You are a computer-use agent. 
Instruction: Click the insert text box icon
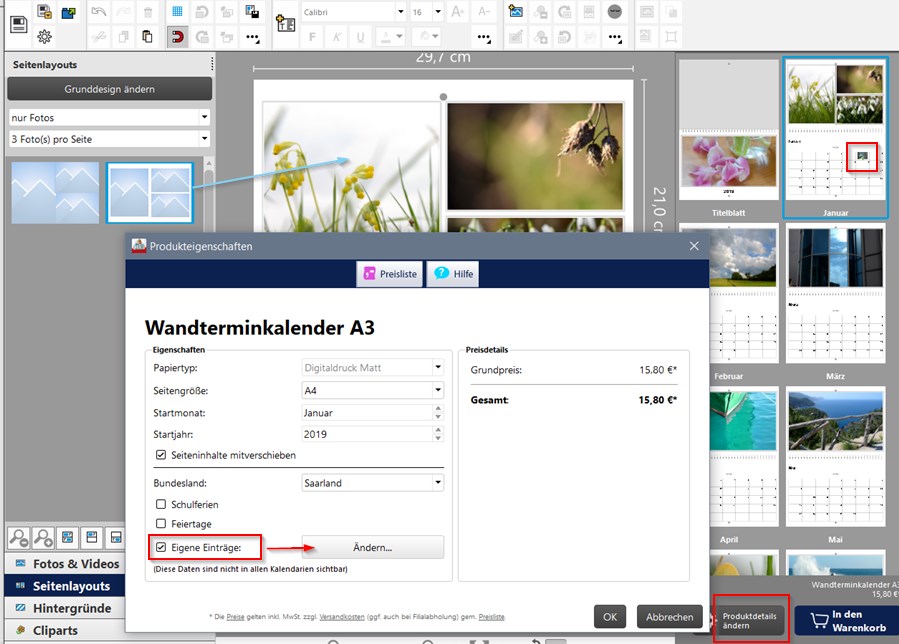click(x=285, y=25)
